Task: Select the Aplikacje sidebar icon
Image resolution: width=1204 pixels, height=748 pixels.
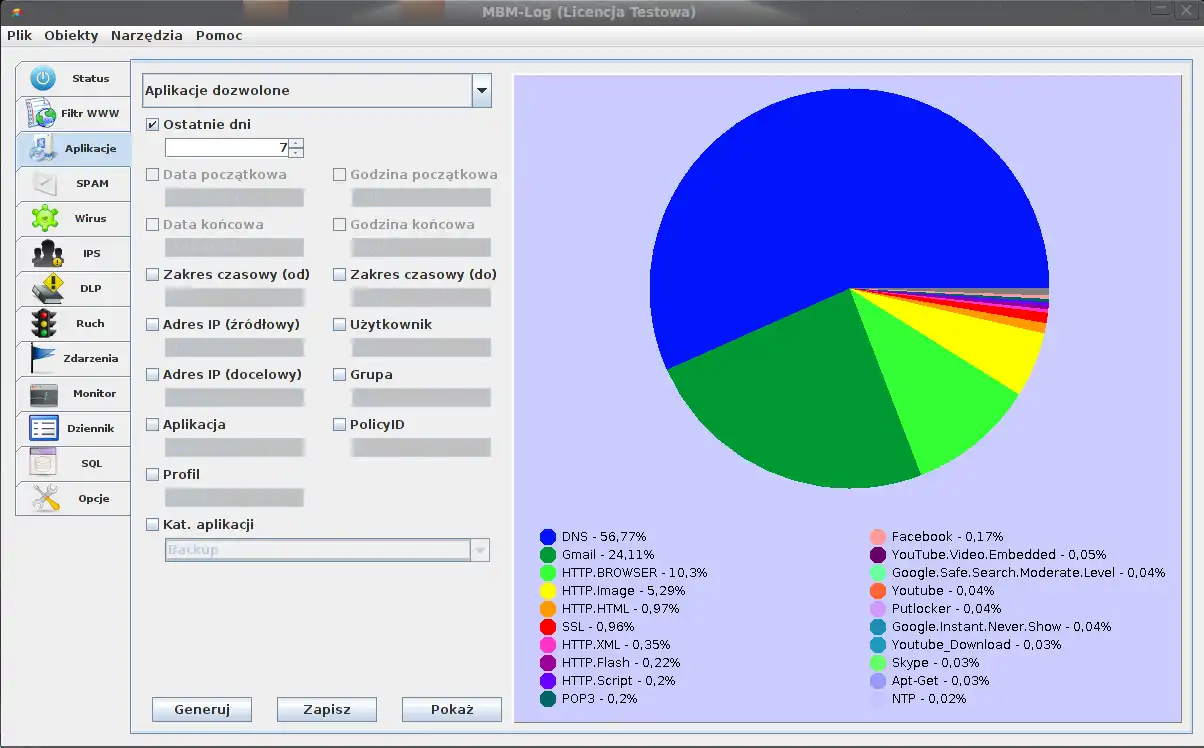Action: pyautogui.click(x=44, y=148)
